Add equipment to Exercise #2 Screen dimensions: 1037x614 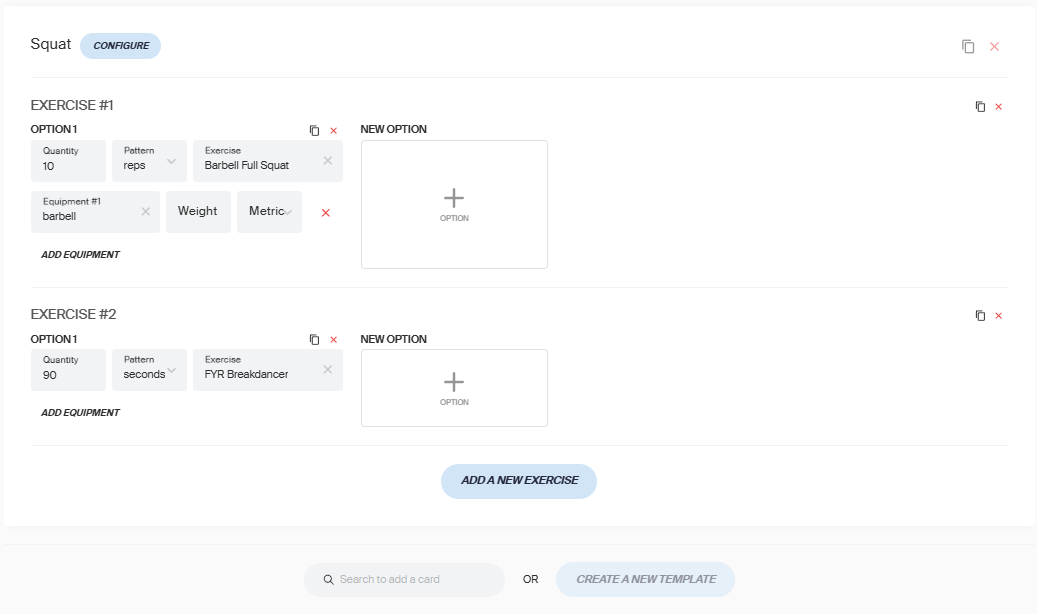coord(80,412)
